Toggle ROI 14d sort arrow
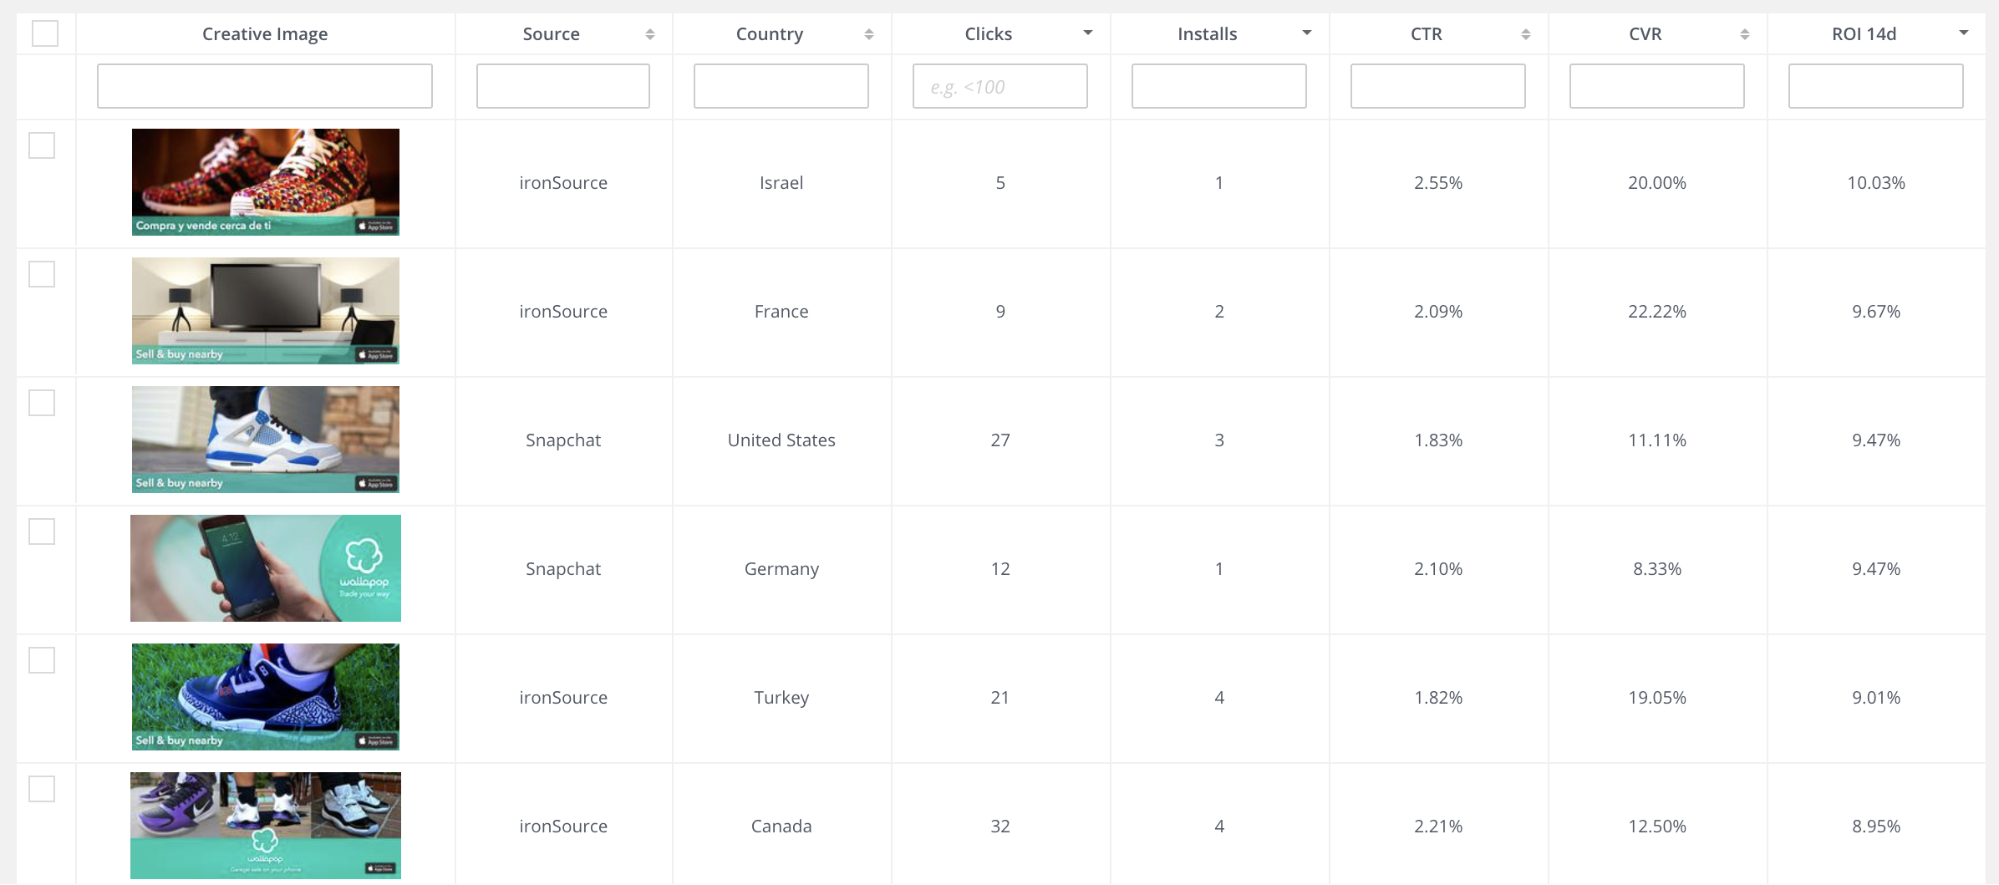 pos(1963,33)
